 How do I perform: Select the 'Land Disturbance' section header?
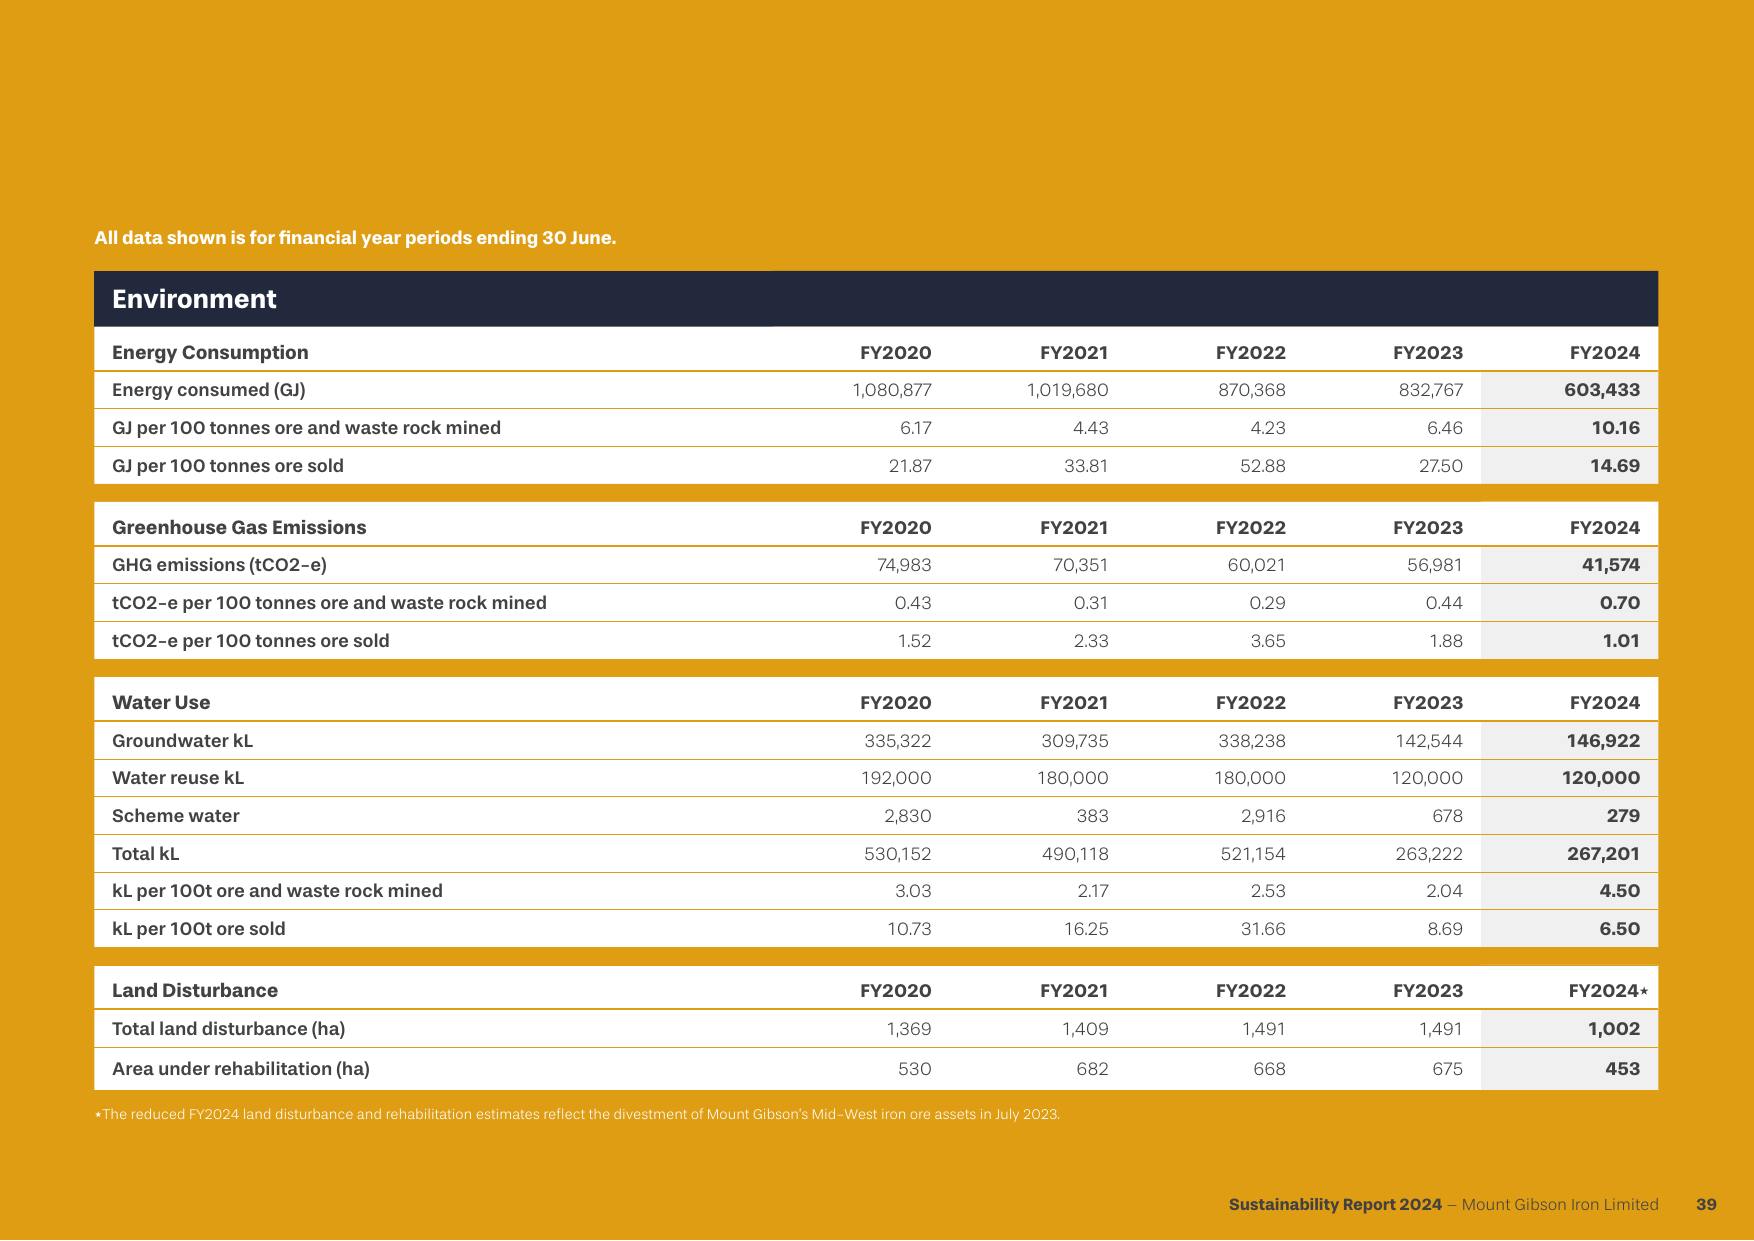click(195, 991)
